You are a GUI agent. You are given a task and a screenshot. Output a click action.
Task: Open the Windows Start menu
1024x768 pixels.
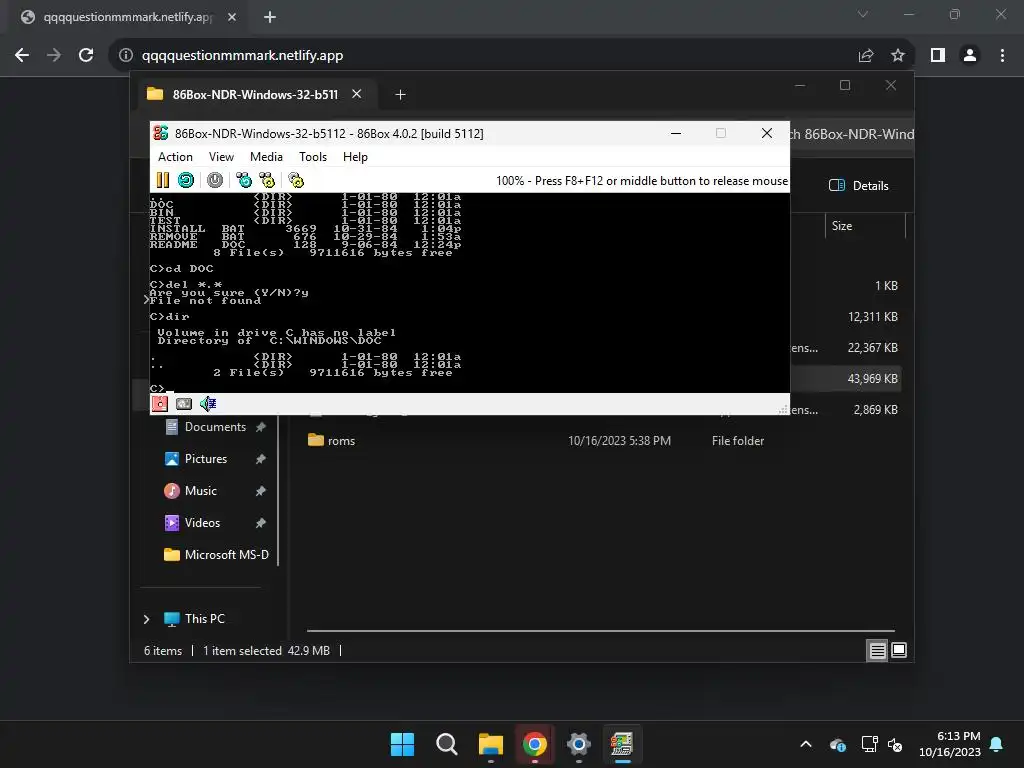[402, 744]
